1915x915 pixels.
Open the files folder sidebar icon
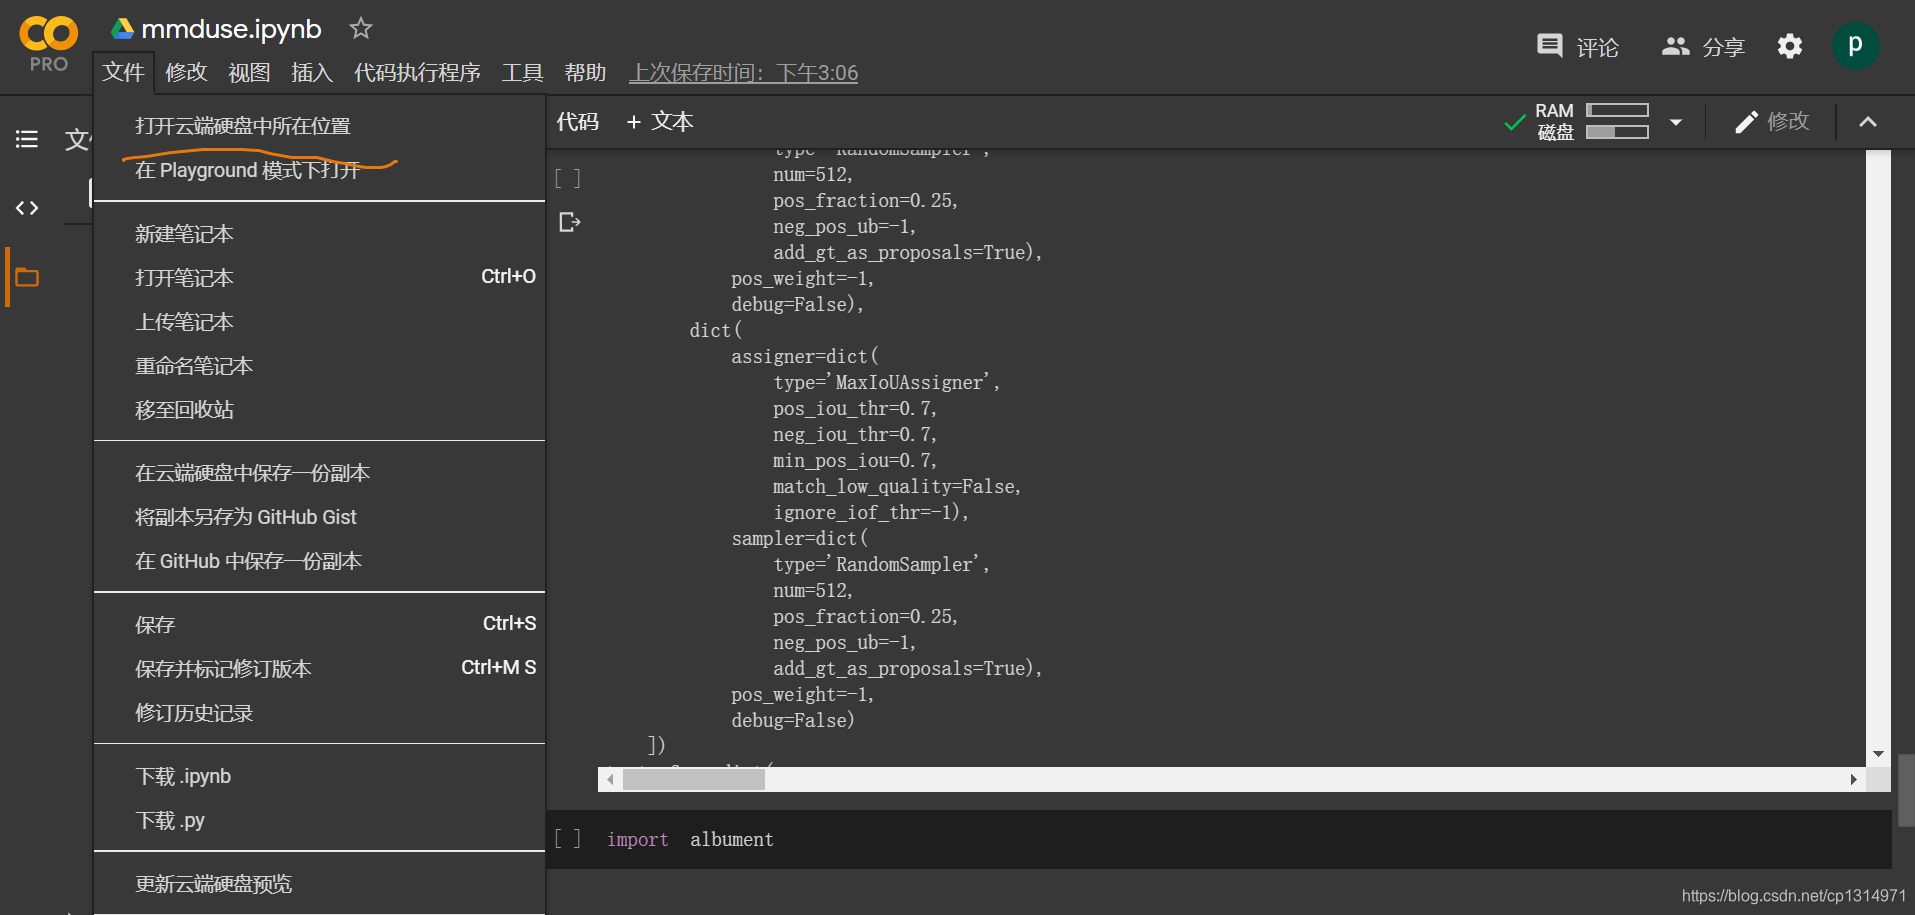coord(27,277)
